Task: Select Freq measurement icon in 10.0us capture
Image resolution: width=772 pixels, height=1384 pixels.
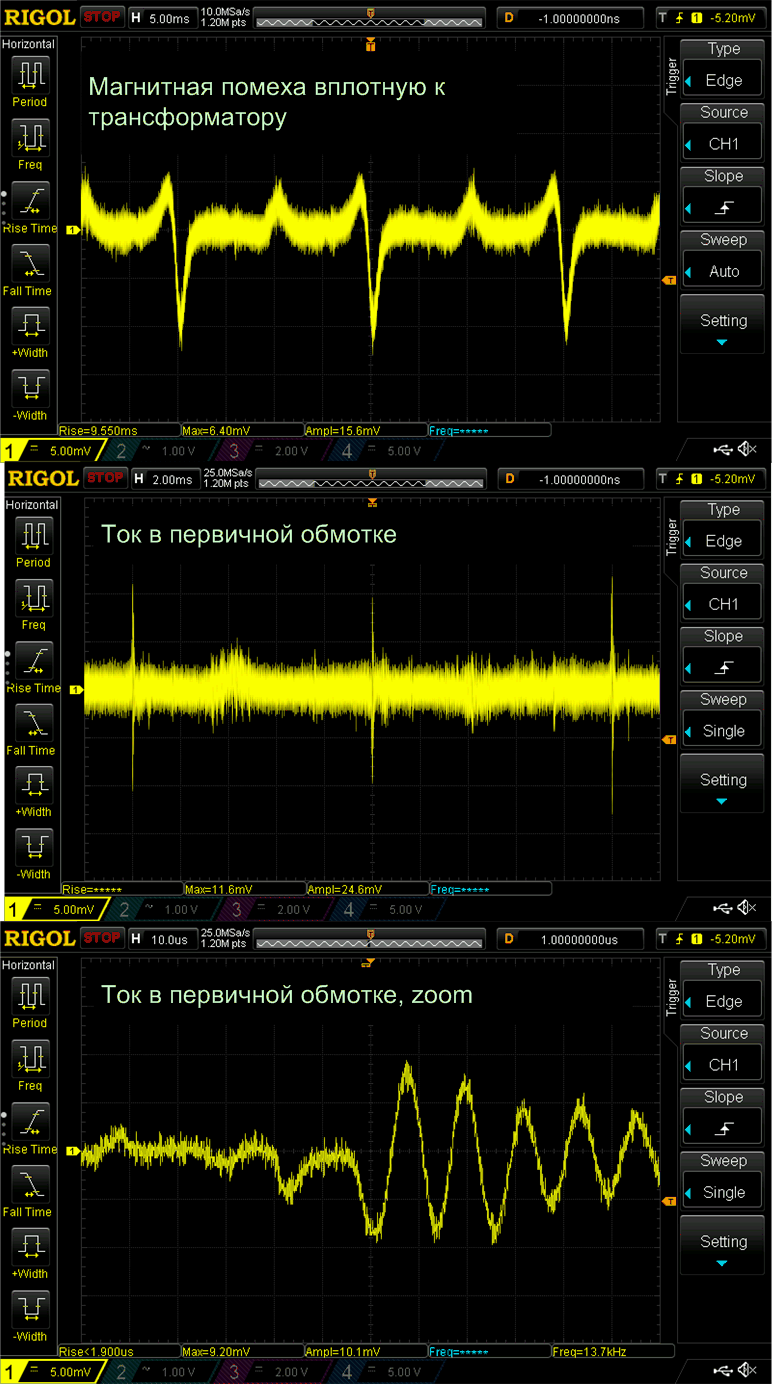Action: tap(30, 1058)
